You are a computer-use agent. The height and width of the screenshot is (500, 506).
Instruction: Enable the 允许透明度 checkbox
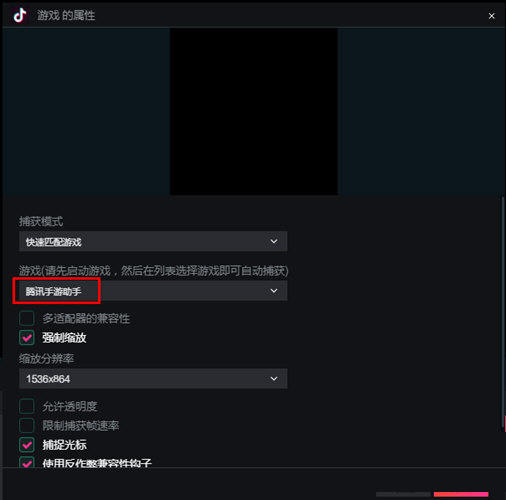pyautogui.click(x=27, y=406)
